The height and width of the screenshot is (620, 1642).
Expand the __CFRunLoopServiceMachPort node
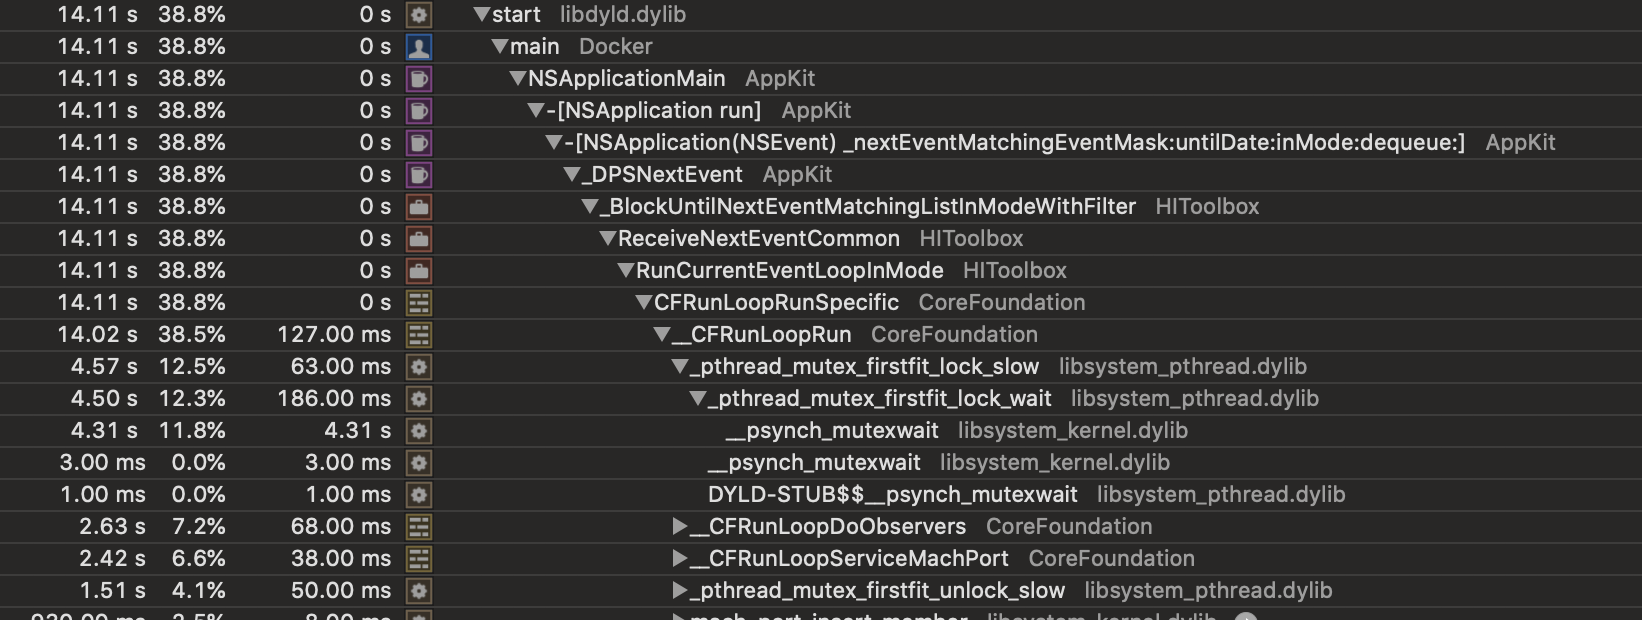680,558
